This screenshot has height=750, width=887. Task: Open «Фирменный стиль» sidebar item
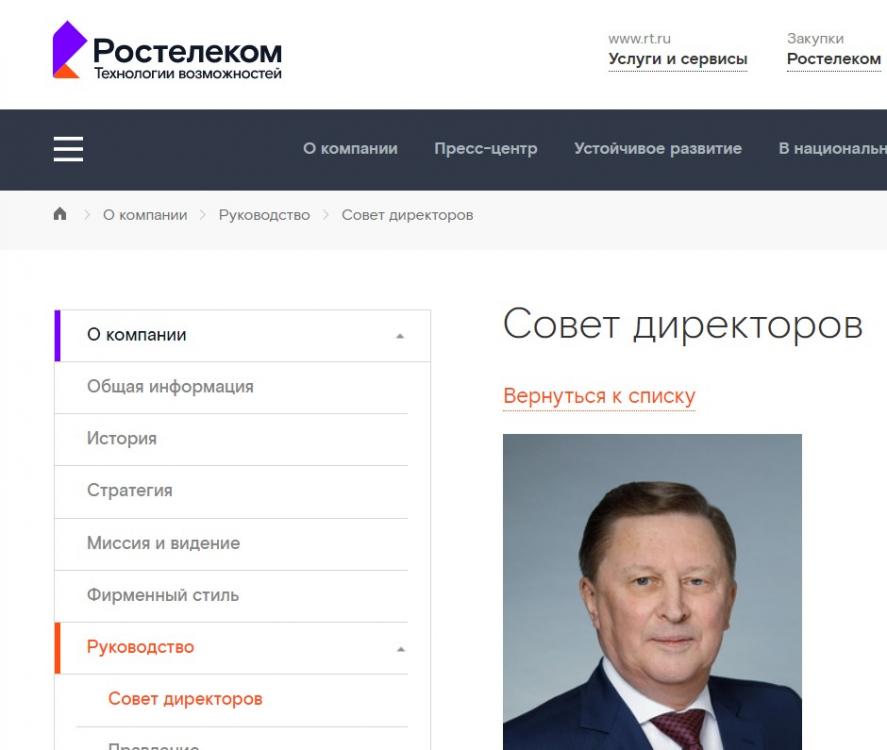click(231, 596)
